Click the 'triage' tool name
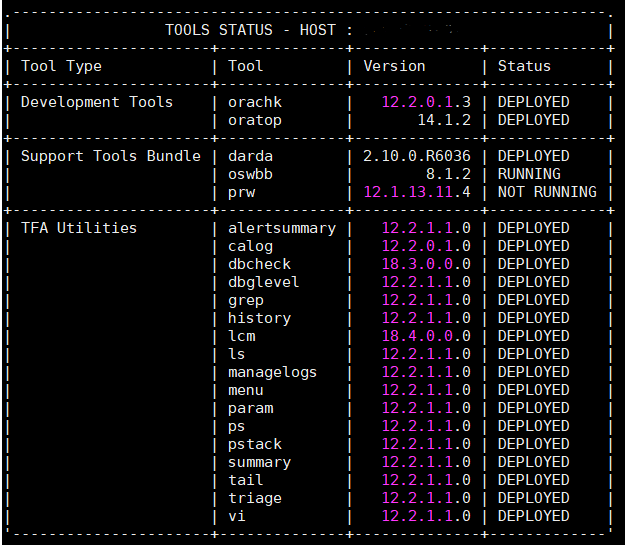Screen dimensions: 625x545 click(255, 498)
